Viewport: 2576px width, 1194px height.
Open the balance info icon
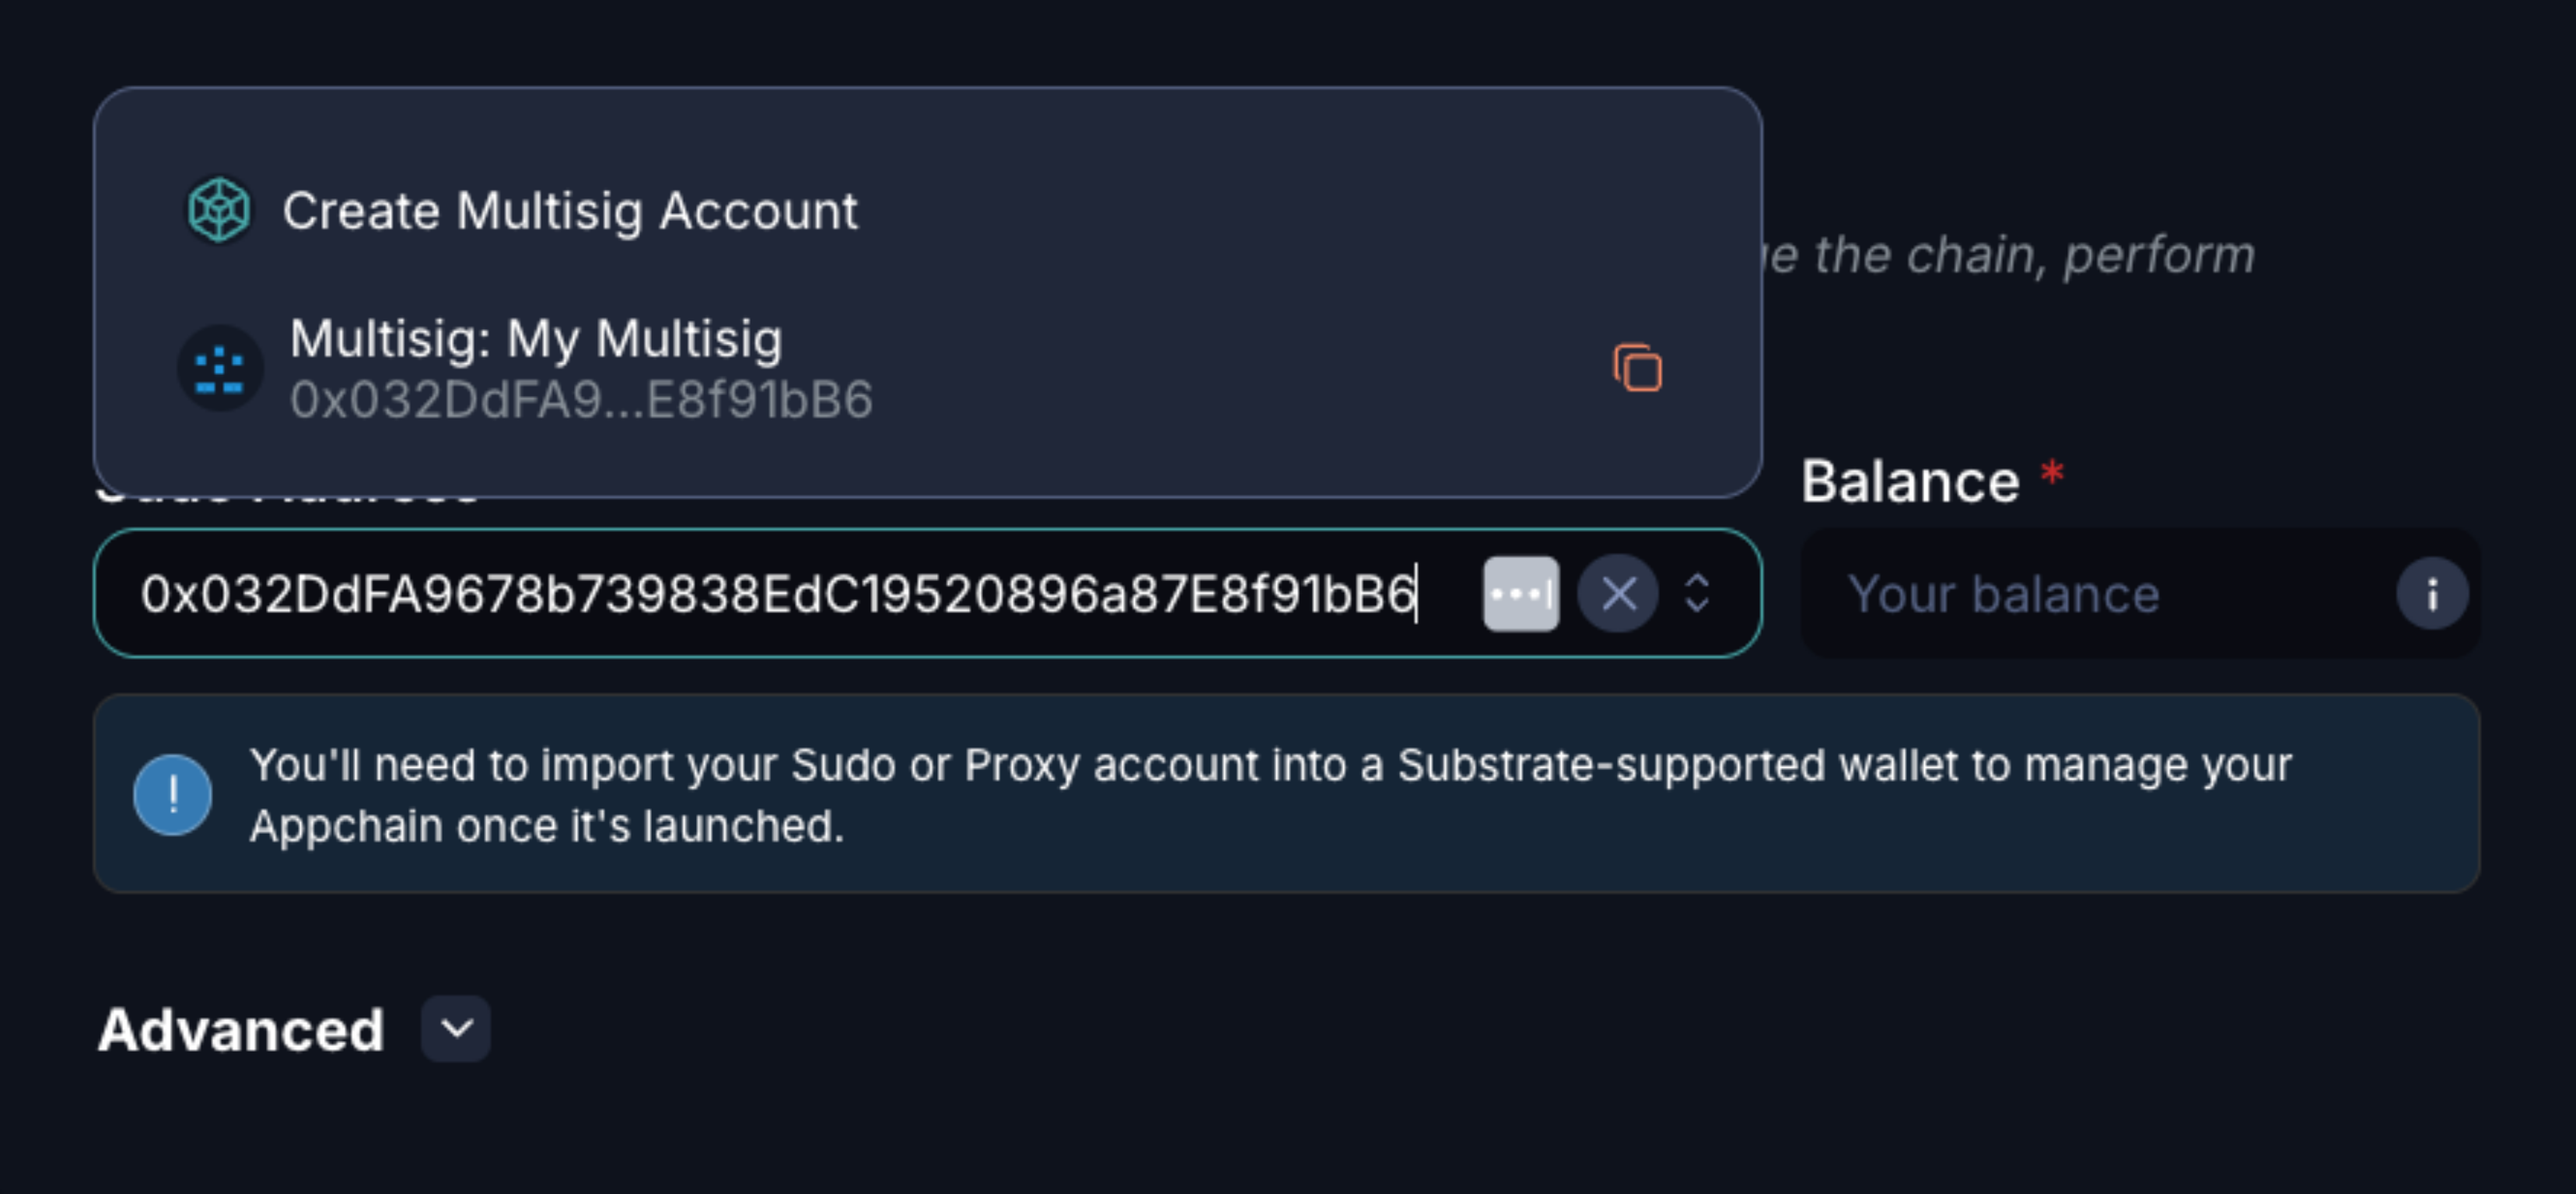(x=2432, y=594)
